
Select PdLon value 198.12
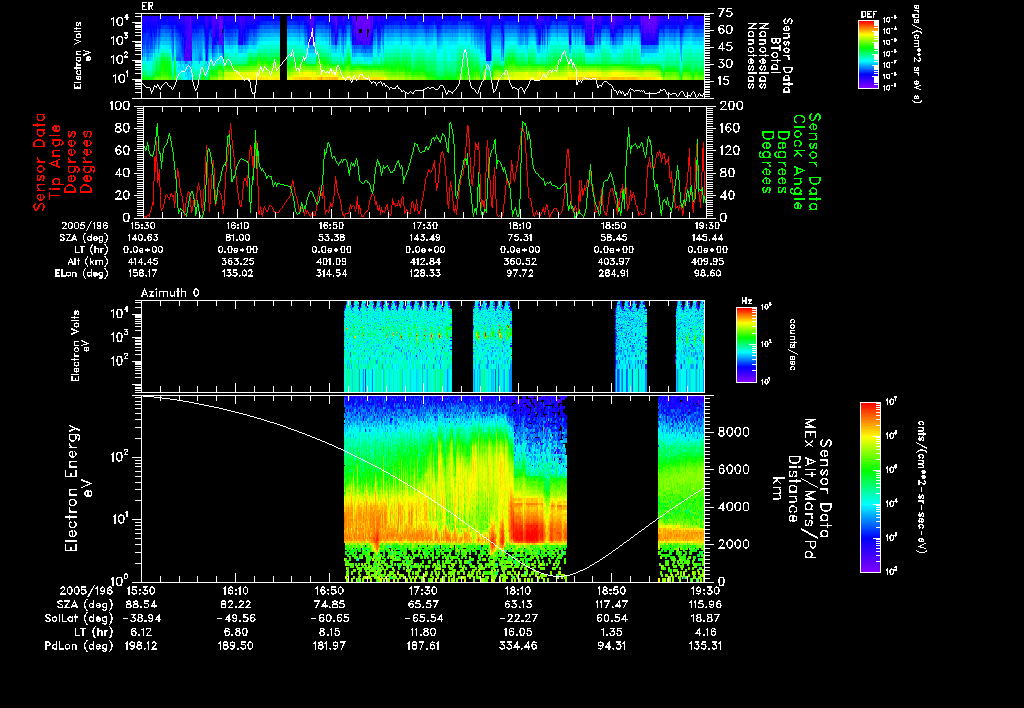(141, 646)
